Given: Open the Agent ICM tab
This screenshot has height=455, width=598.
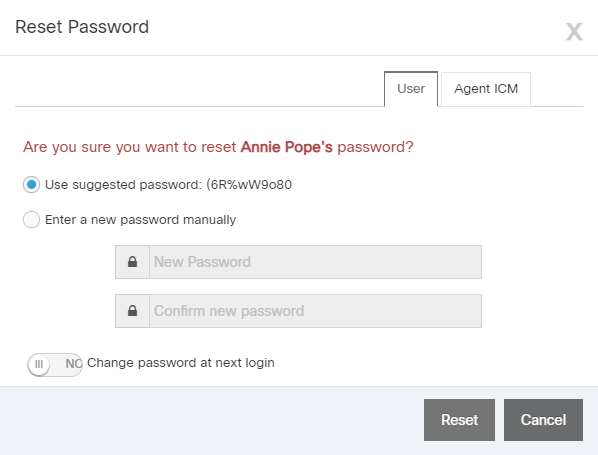Looking at the screenshot, I should [x=486, y=89].
